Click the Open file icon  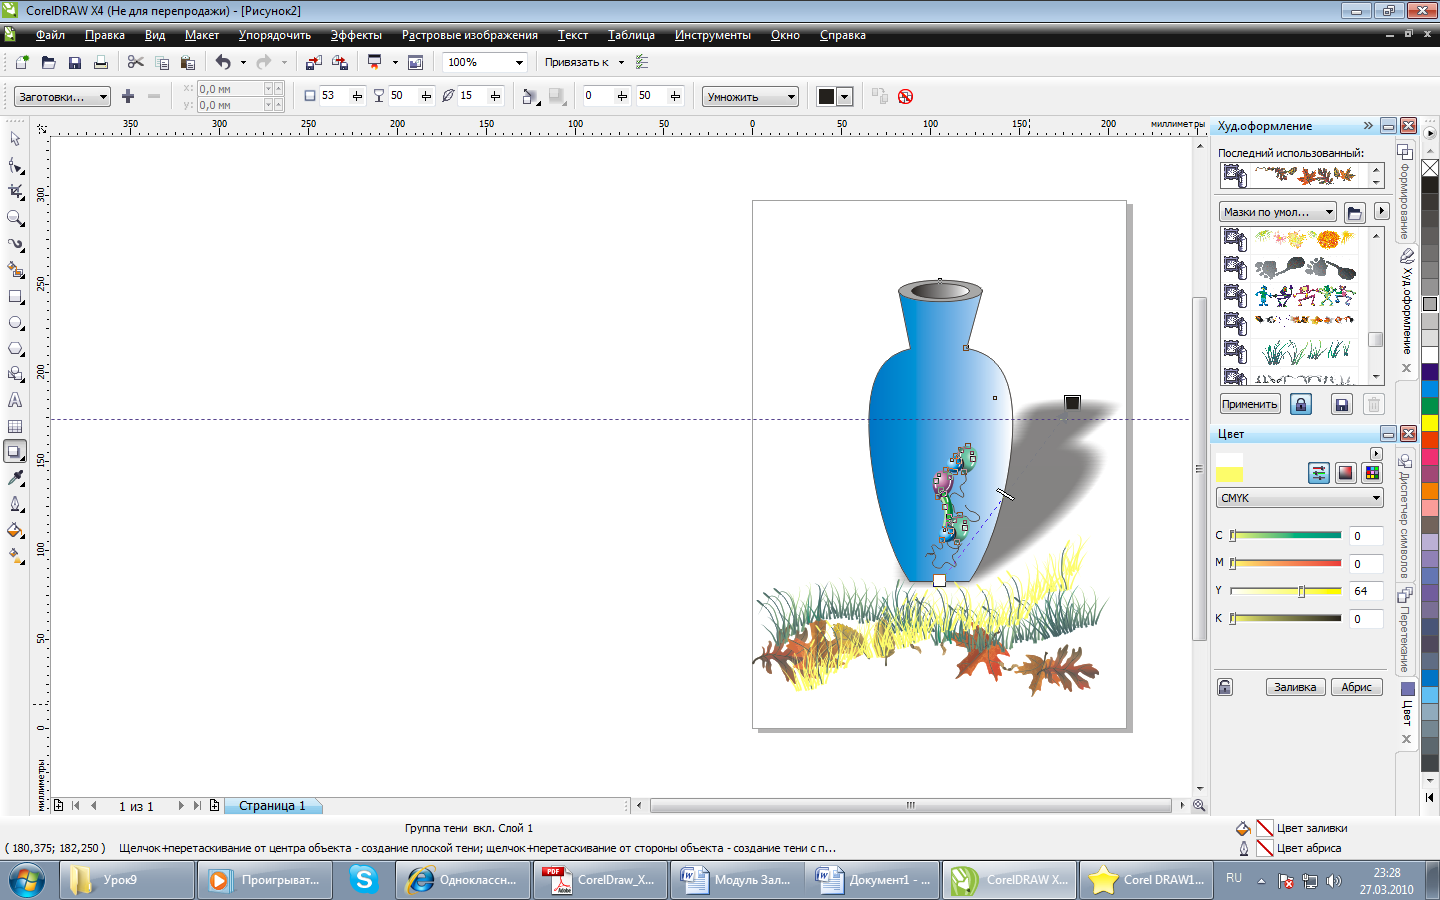48,62
